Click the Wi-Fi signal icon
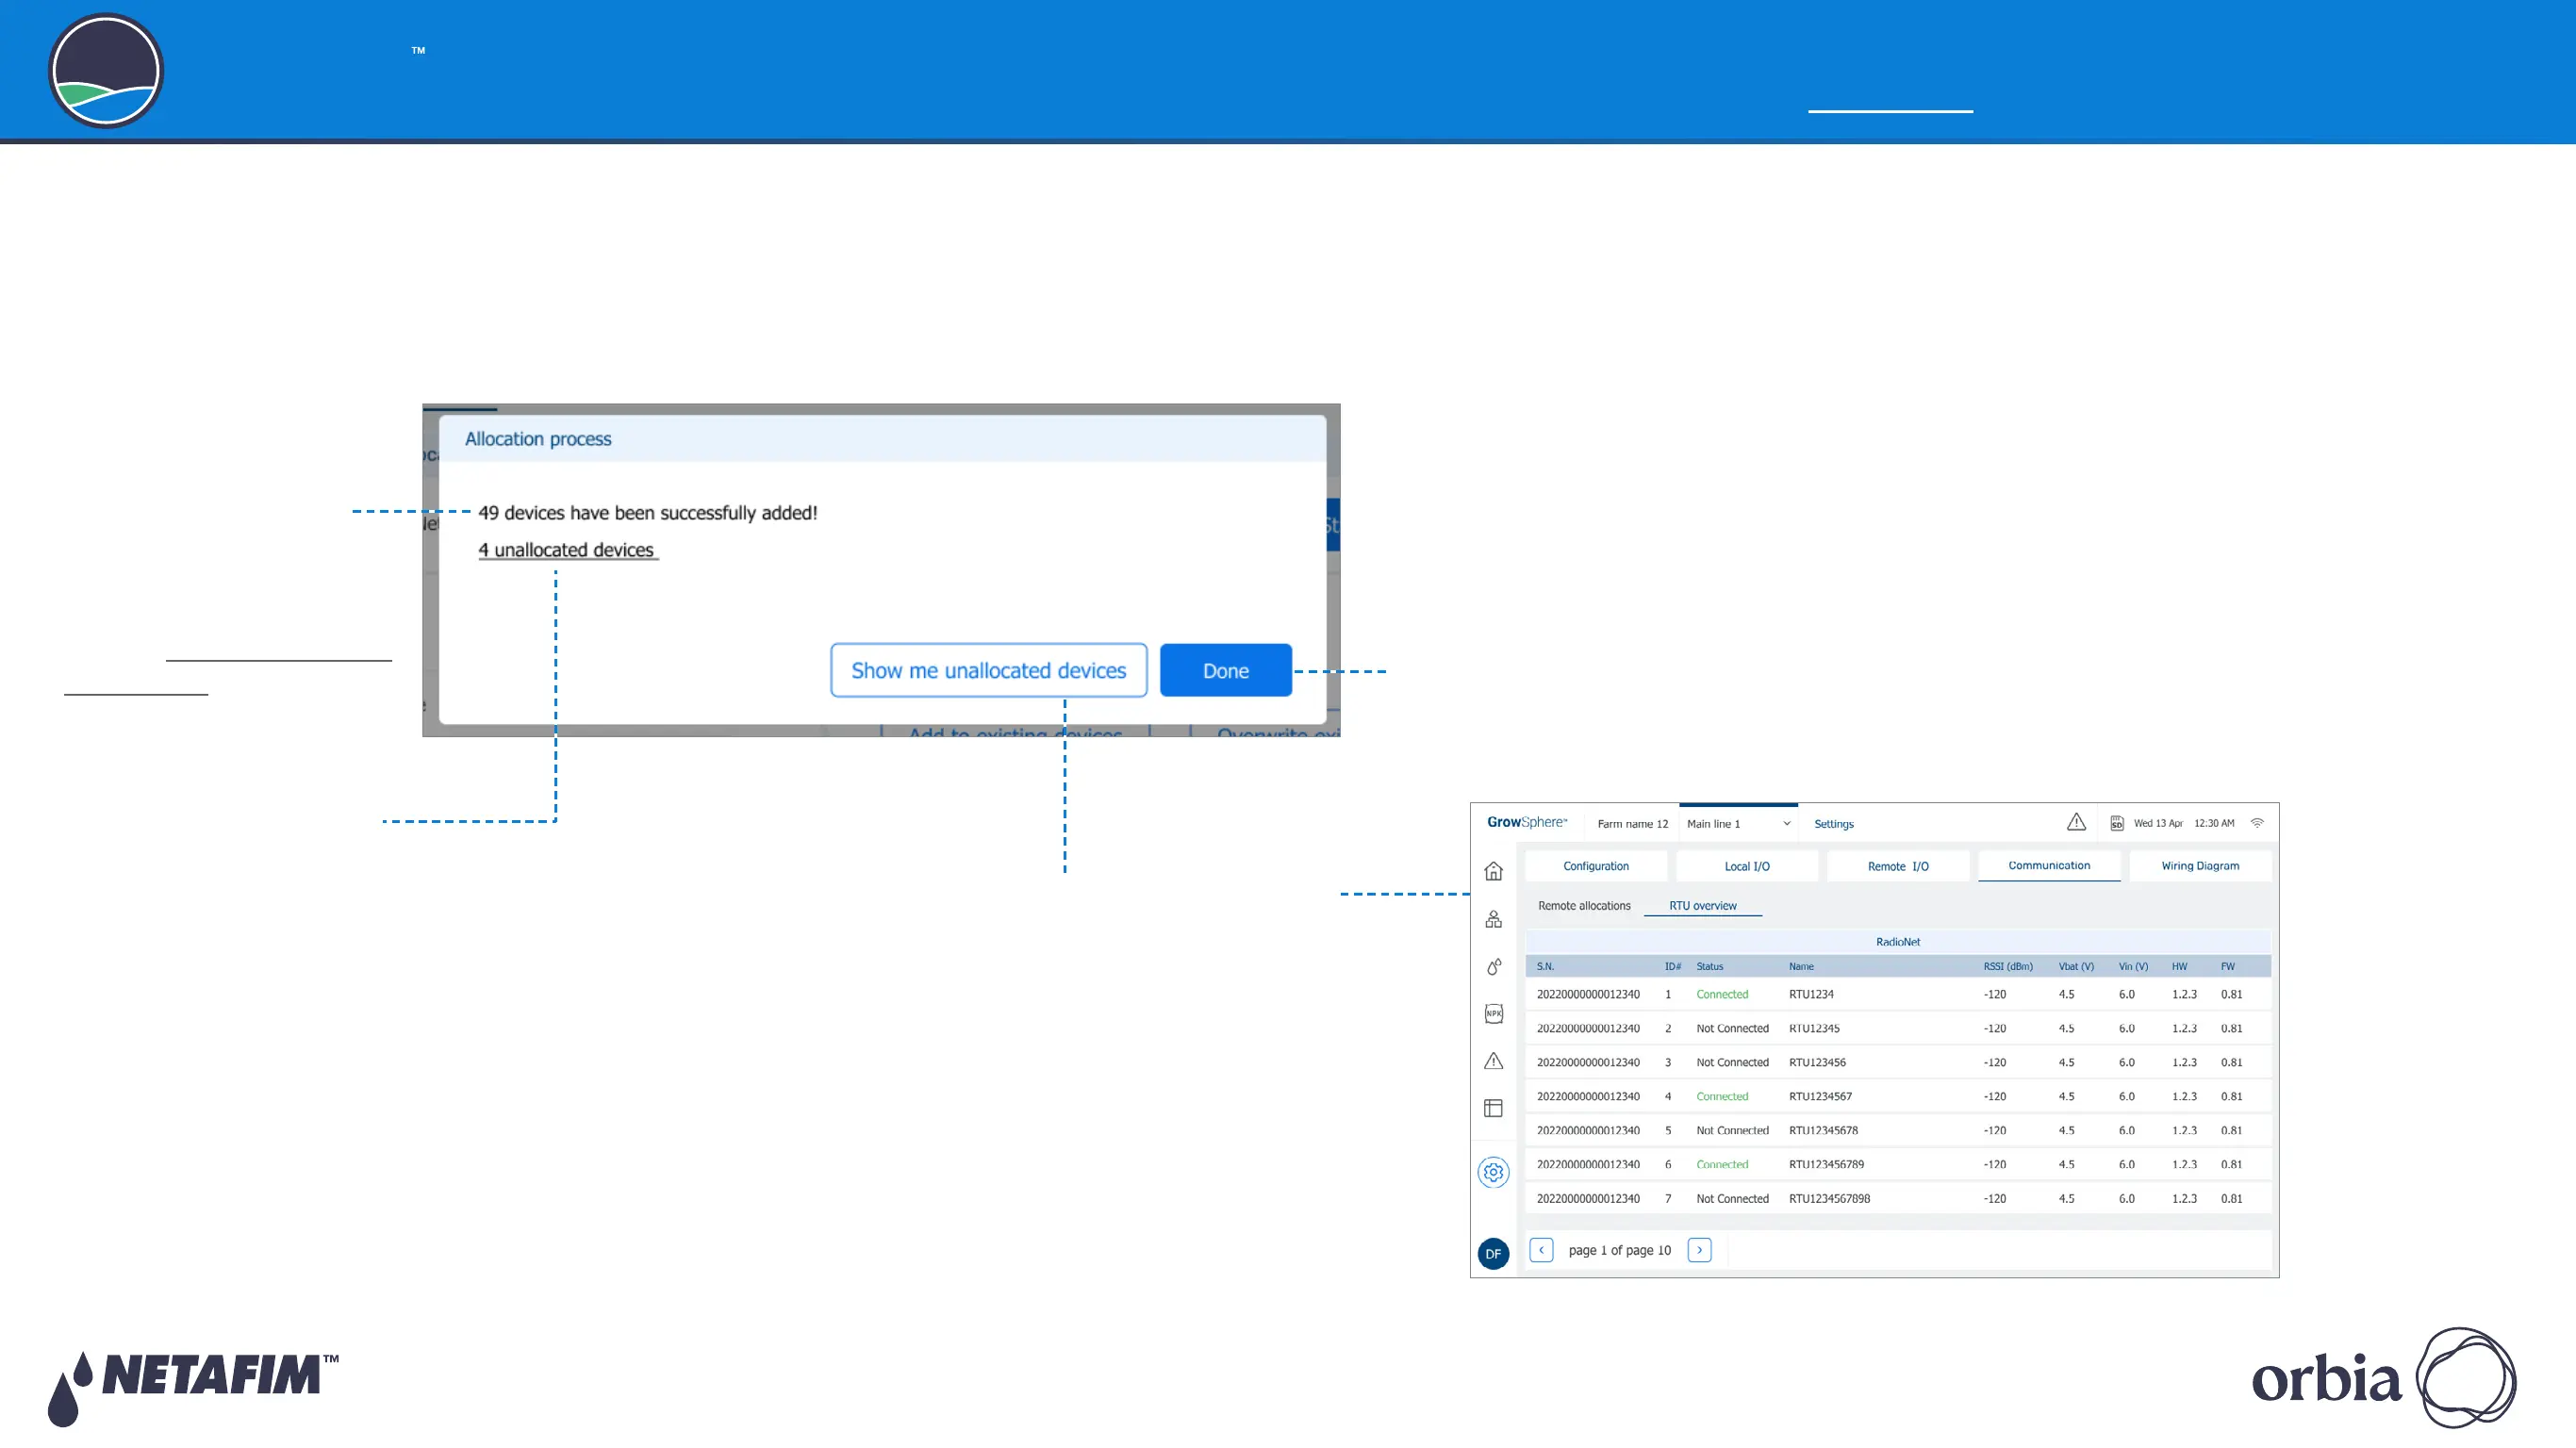This screenshot has width=2576, height=1448. point(2257,823)
